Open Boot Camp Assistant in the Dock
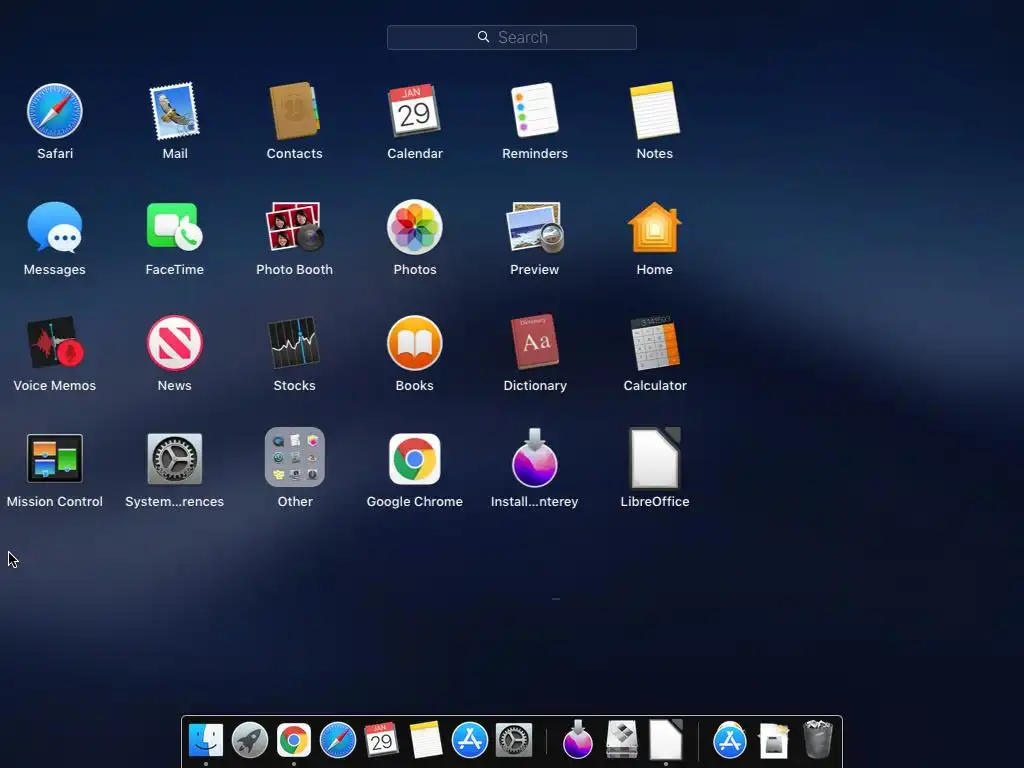This screenshot has height=768, width=1024. pos(622,739)
